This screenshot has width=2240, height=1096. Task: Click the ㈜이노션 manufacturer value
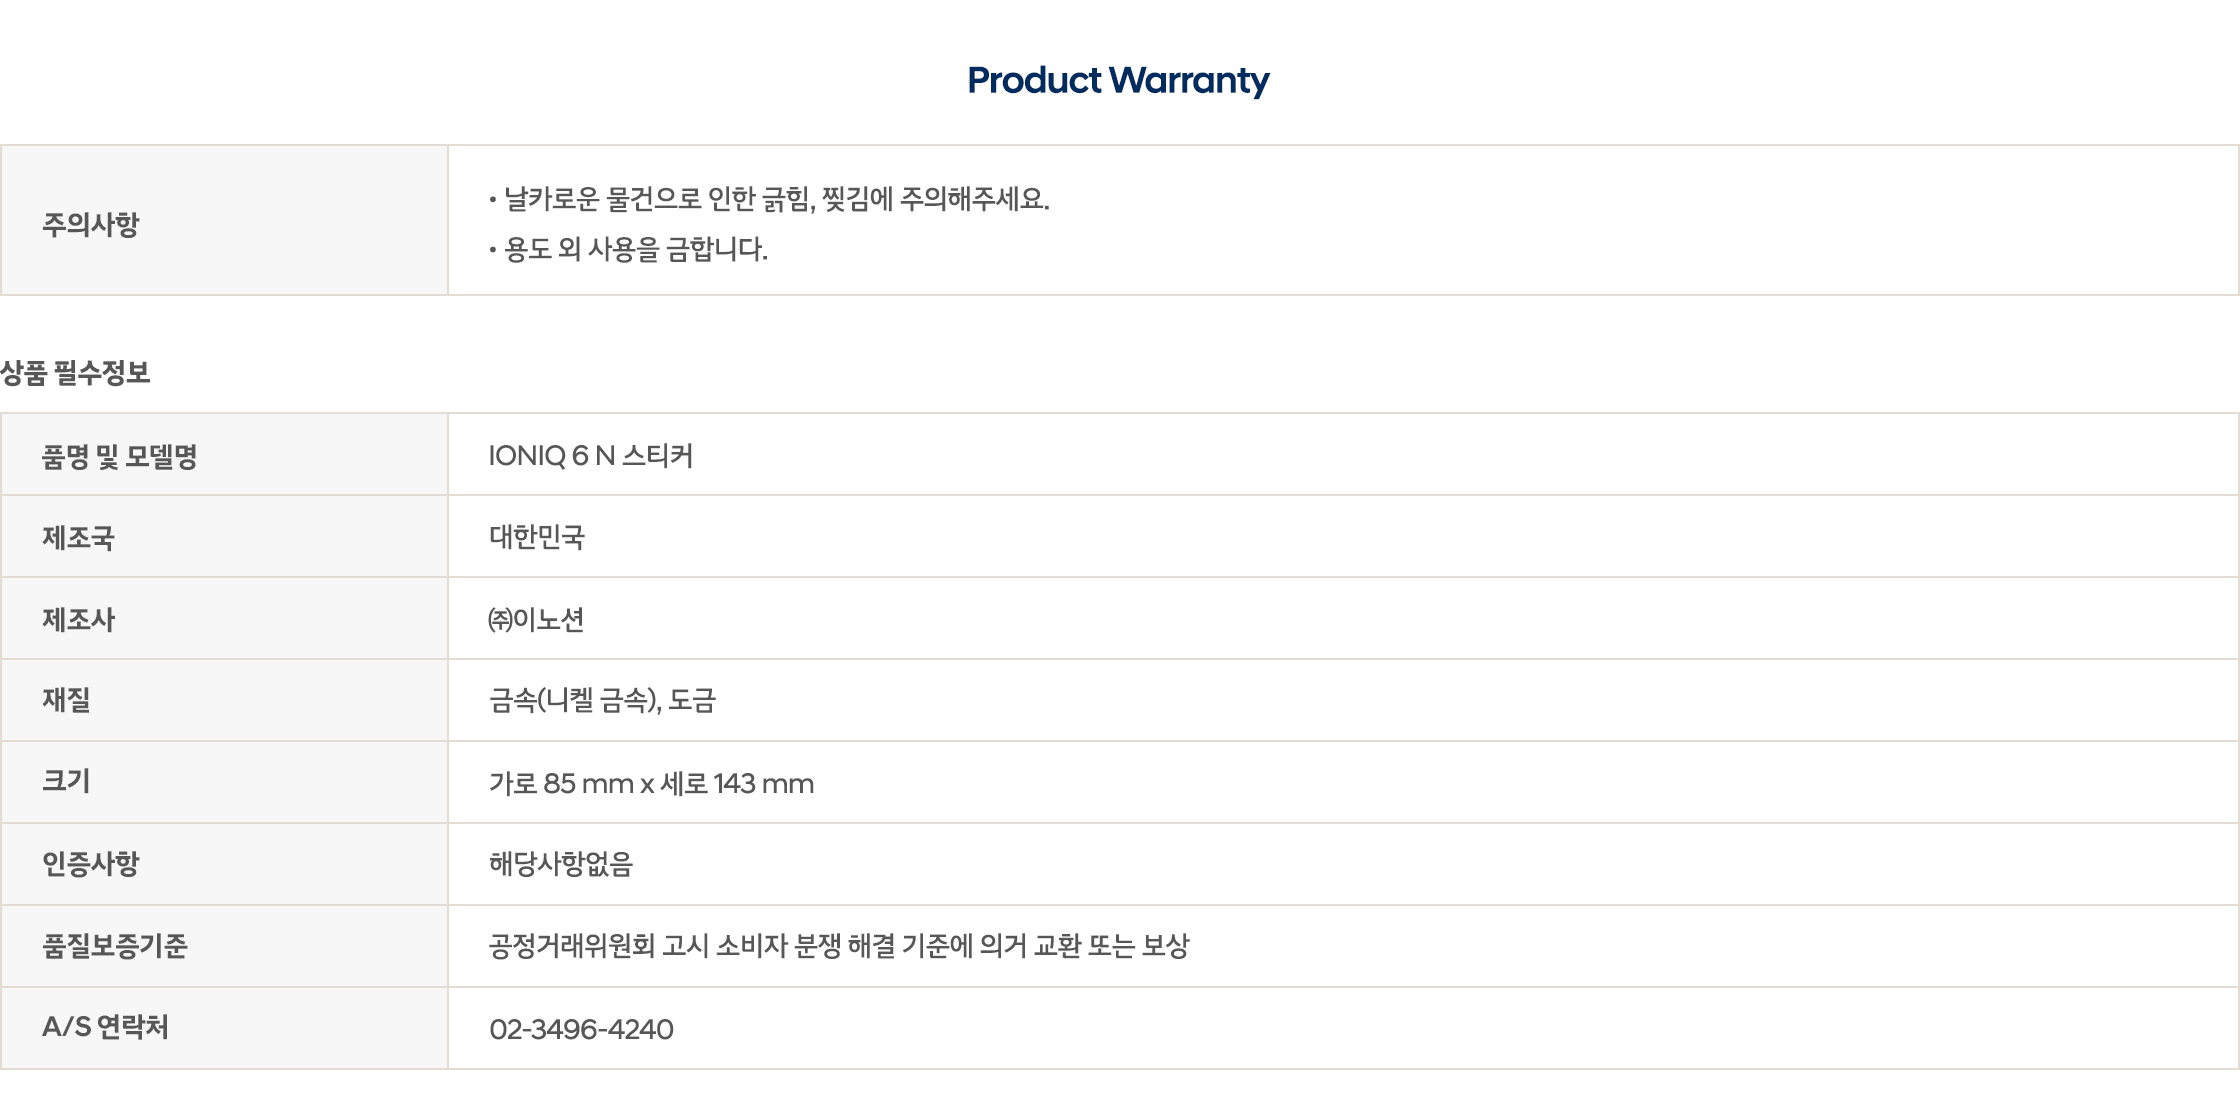(x=536, y=620)
